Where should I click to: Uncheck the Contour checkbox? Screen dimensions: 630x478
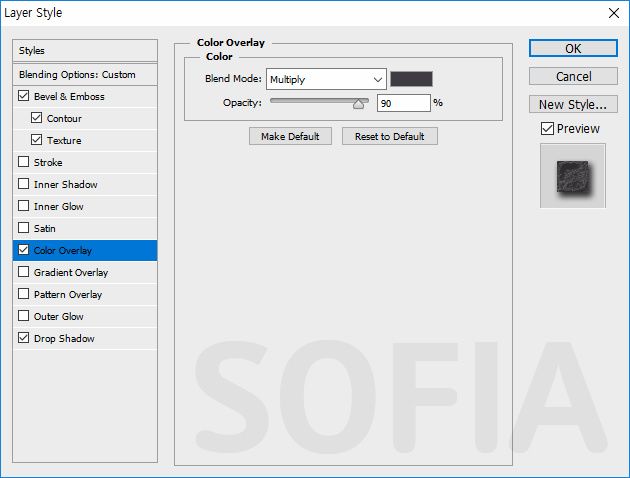click(37, 118)
